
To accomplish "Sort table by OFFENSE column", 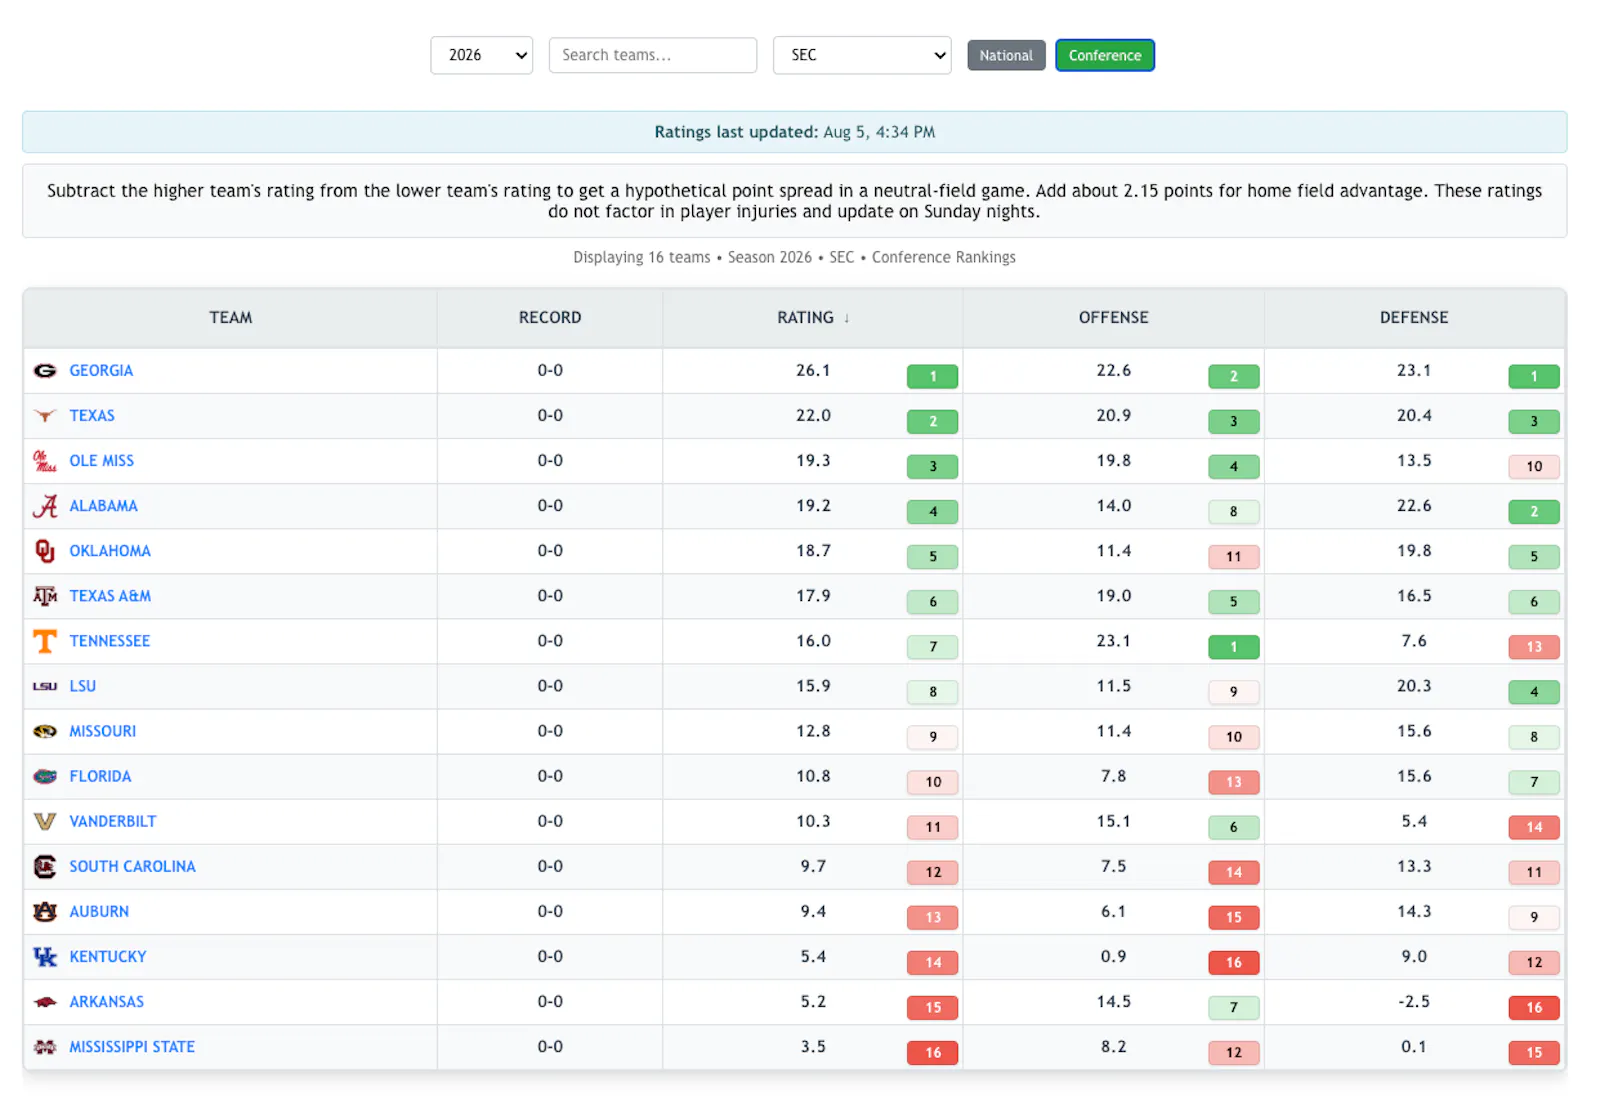I will [1114, 318].
